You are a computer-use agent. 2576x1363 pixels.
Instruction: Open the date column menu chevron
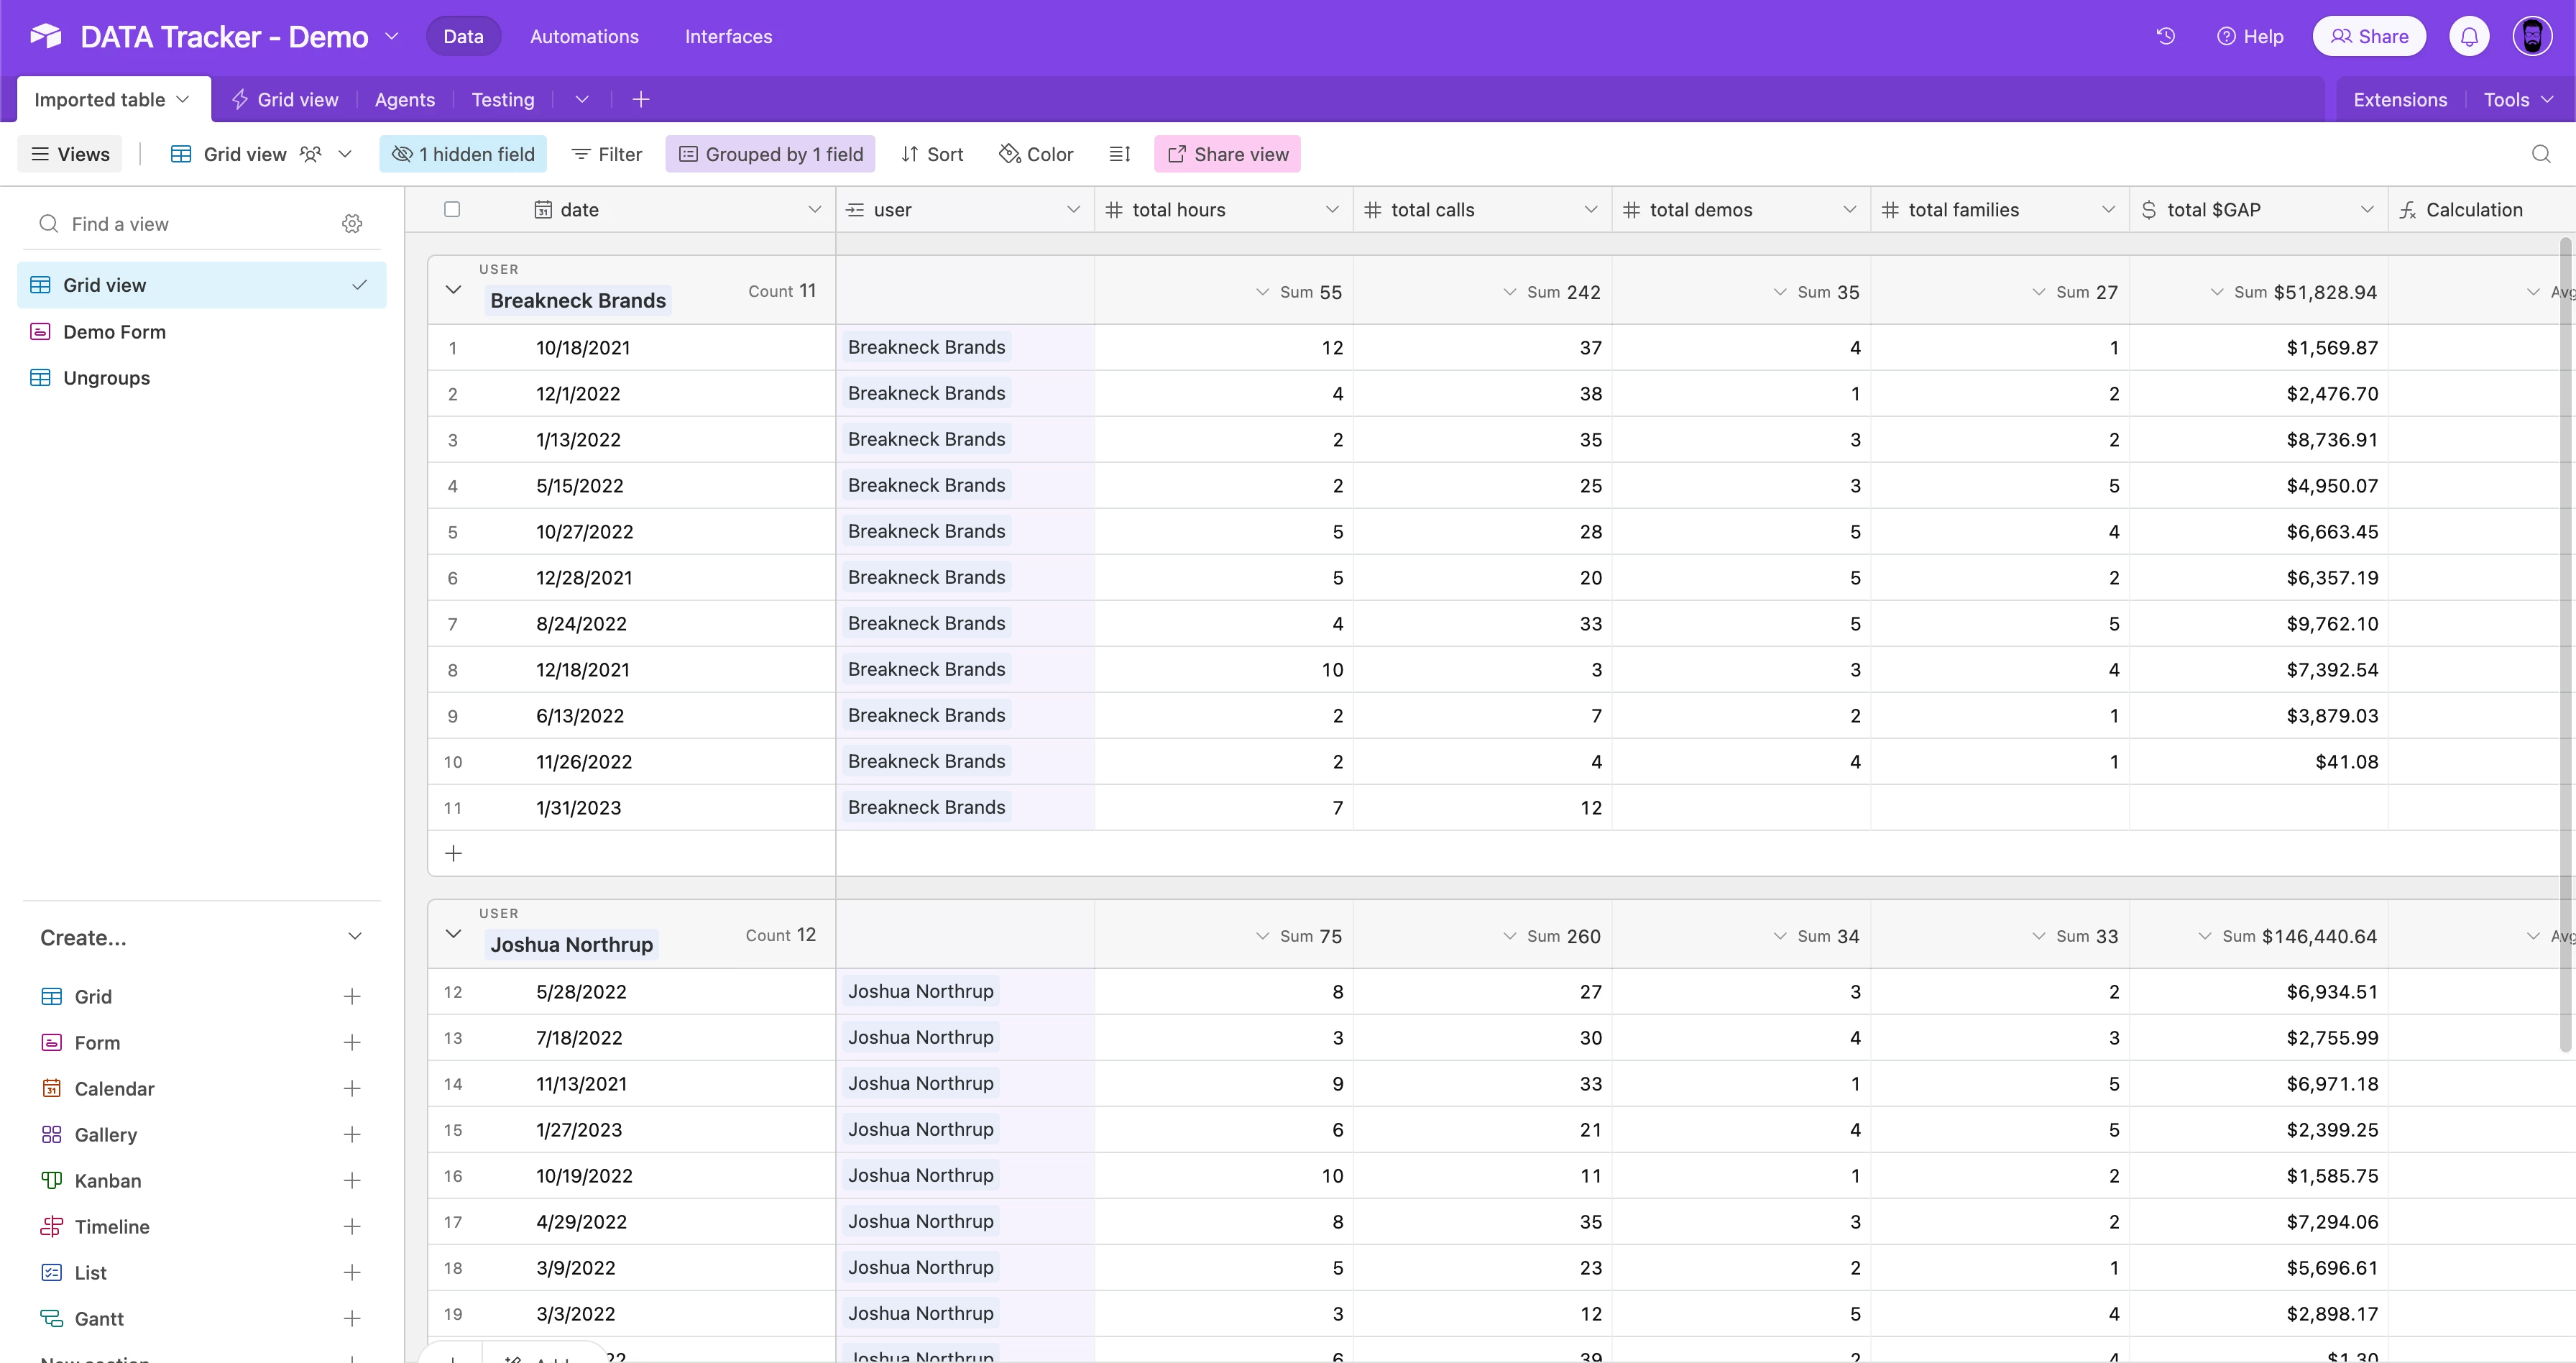pos(815,209)
